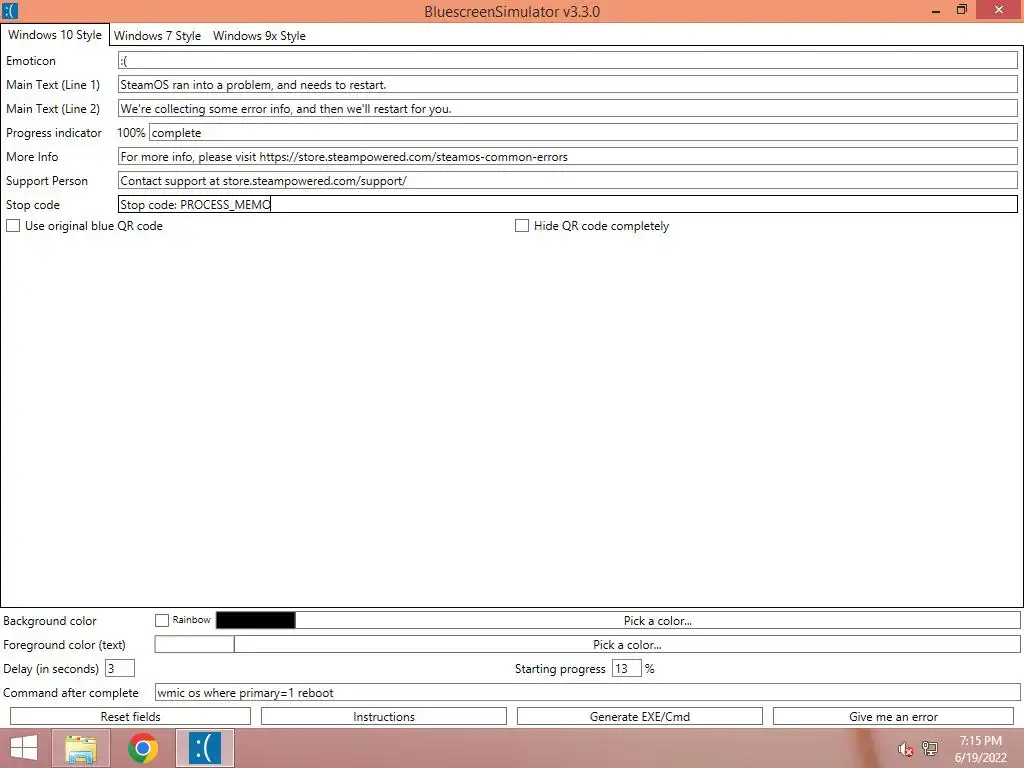Switch to the Windows 7 Style tab
This screenshot has height=768, width=1024.
(157, 36)
